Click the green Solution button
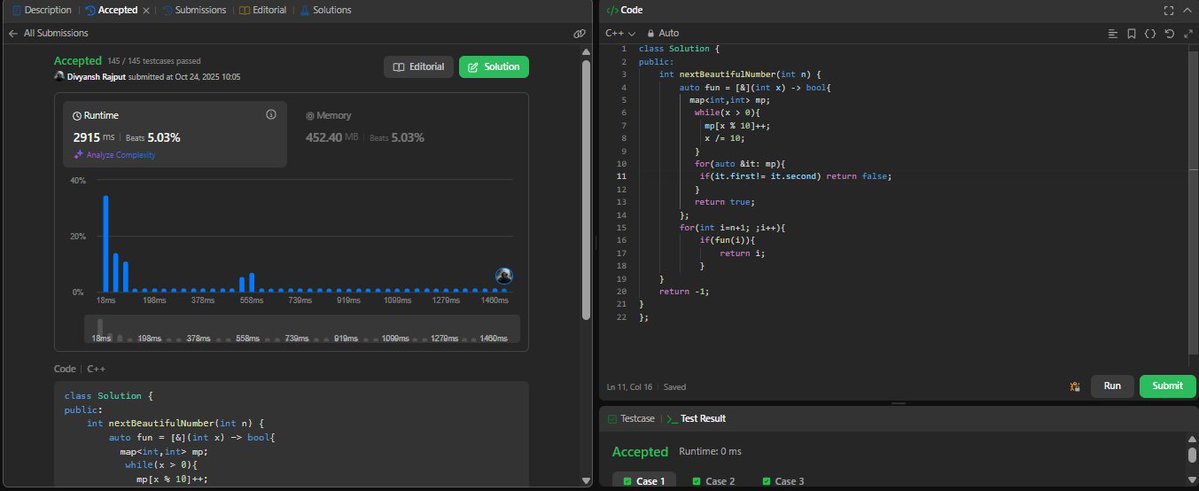Screen dimensions: 1199x491 coord(493,67)
